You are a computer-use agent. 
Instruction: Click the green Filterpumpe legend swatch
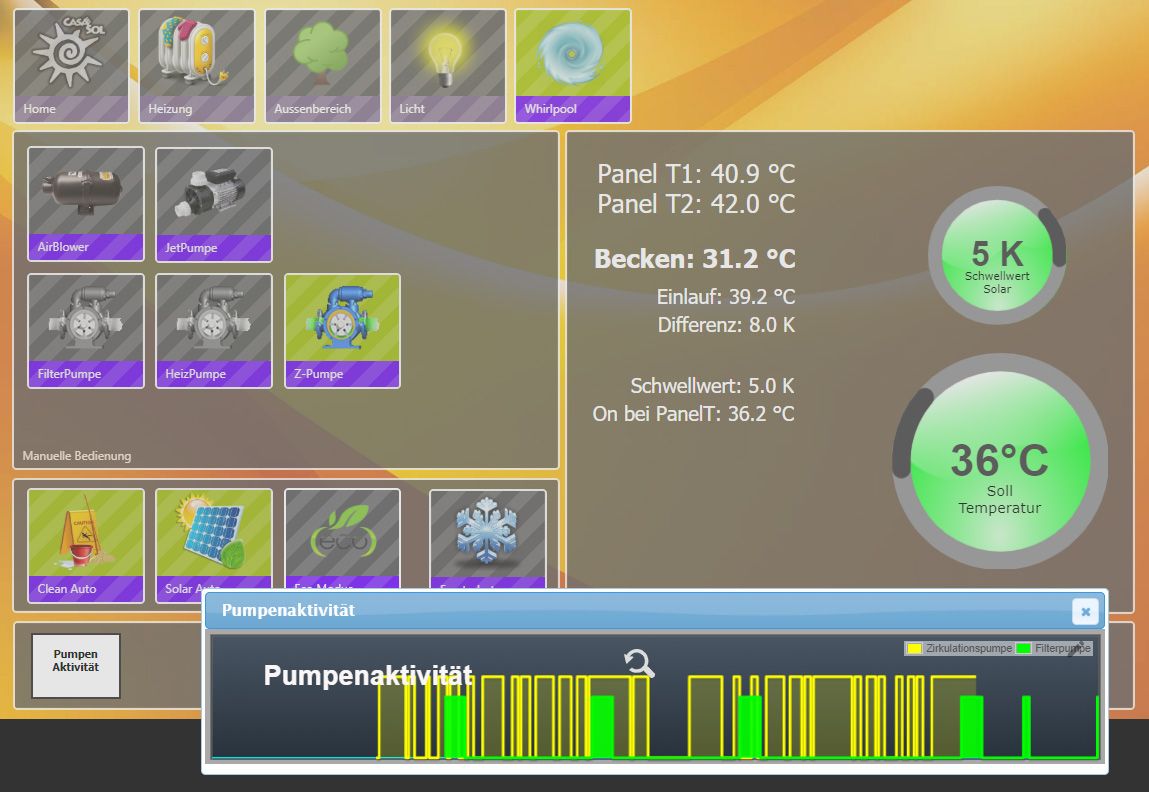(x=1024, y=648)
